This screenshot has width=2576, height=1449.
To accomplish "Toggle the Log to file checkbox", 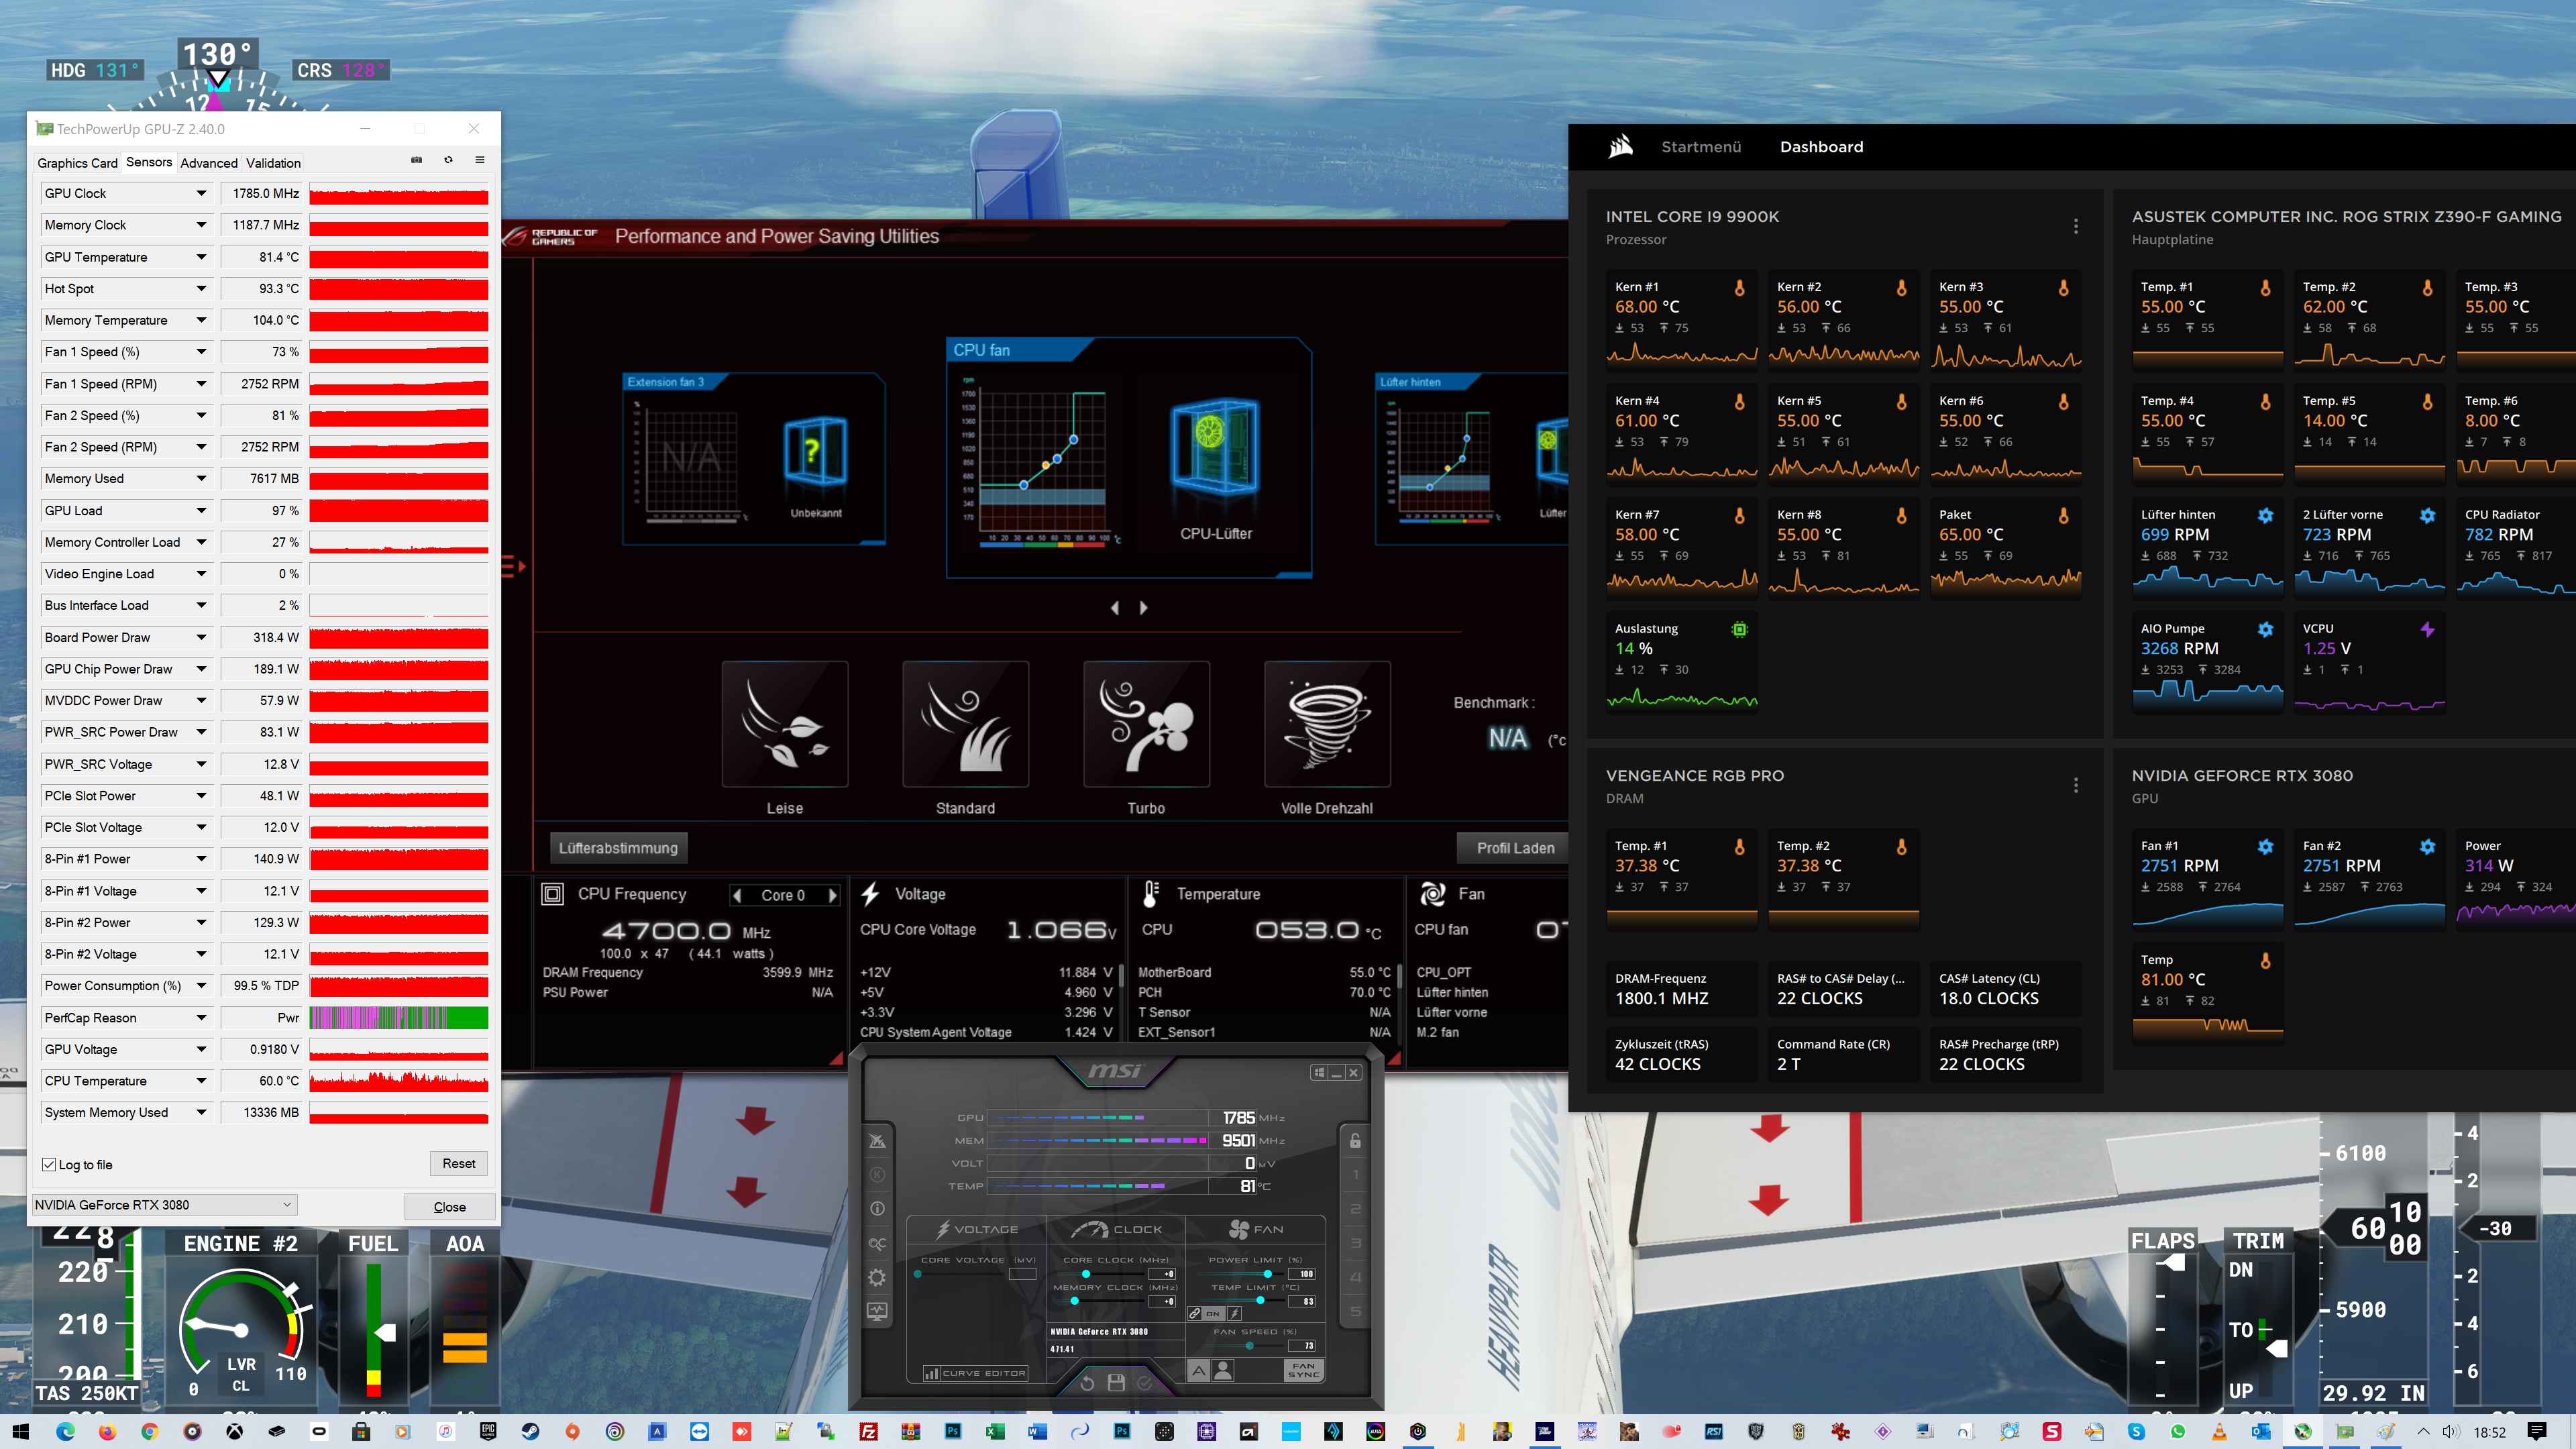I will click(x=49, y=1164).
